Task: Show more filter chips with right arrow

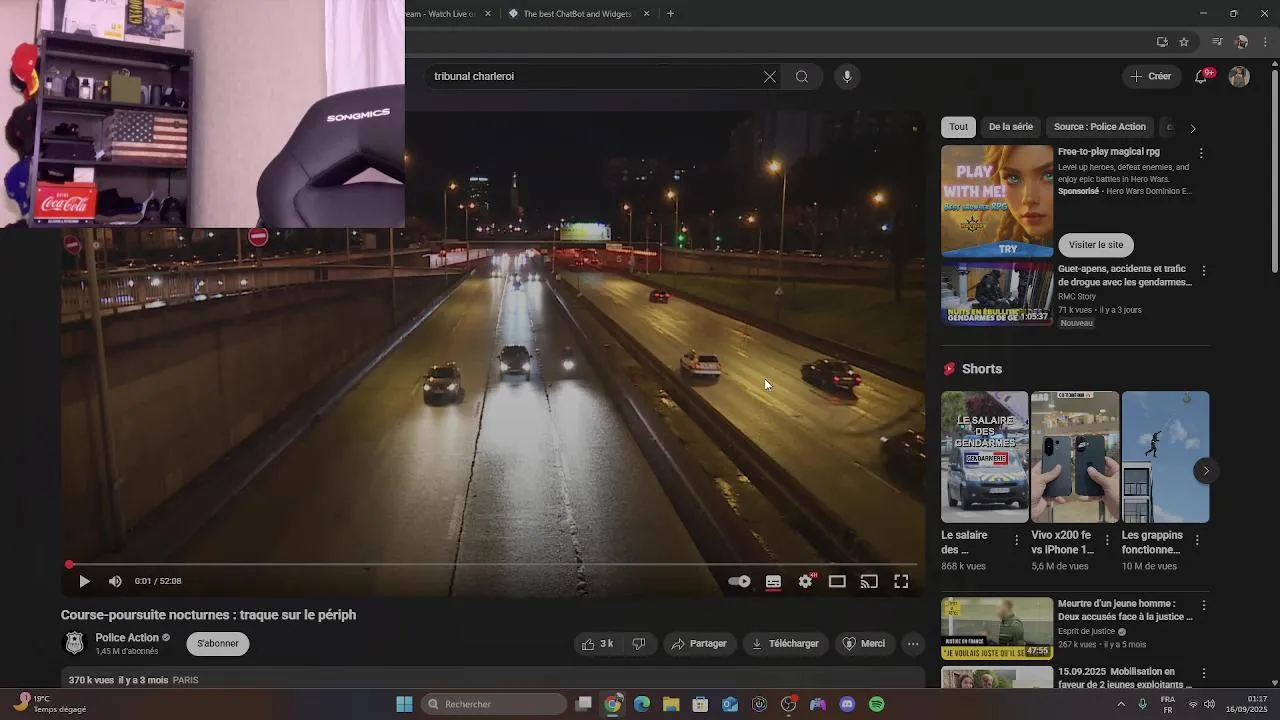Action: coord(1192,128)
